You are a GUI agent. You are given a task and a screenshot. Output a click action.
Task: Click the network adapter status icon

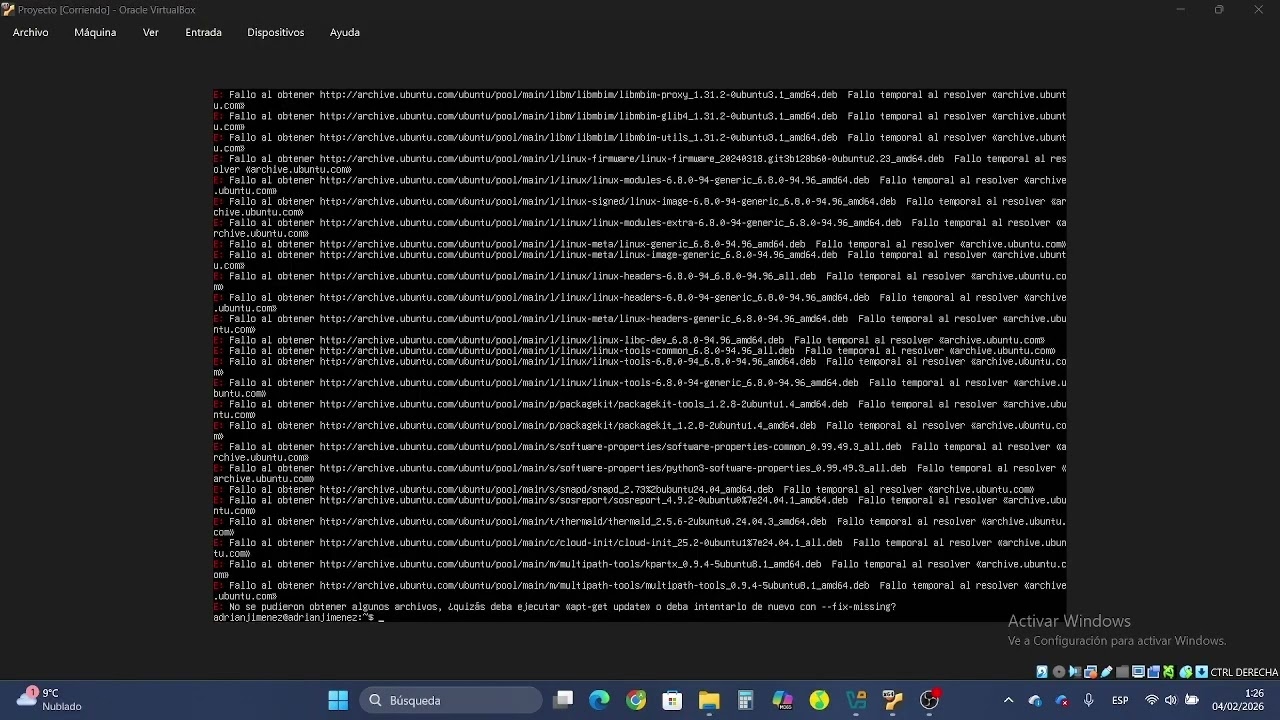(1091, 672)
